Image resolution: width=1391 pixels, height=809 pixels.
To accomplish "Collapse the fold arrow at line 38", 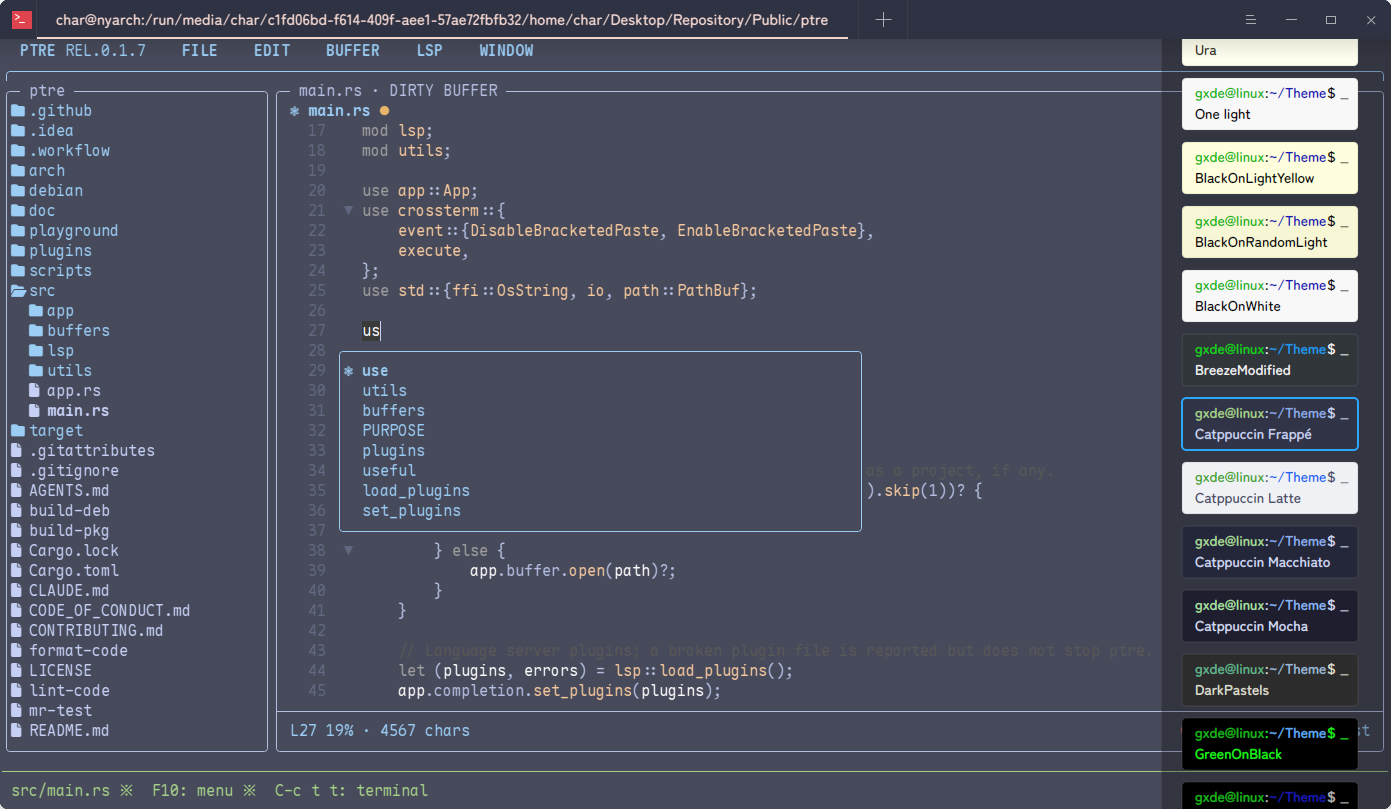I will (x=348, y=551).
